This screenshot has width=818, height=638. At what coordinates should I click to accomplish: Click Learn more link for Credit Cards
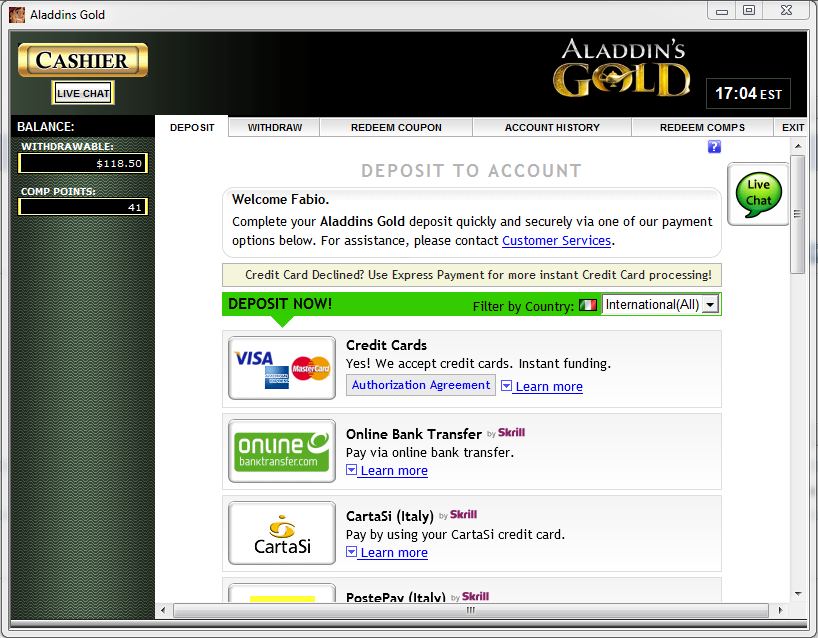549,387
